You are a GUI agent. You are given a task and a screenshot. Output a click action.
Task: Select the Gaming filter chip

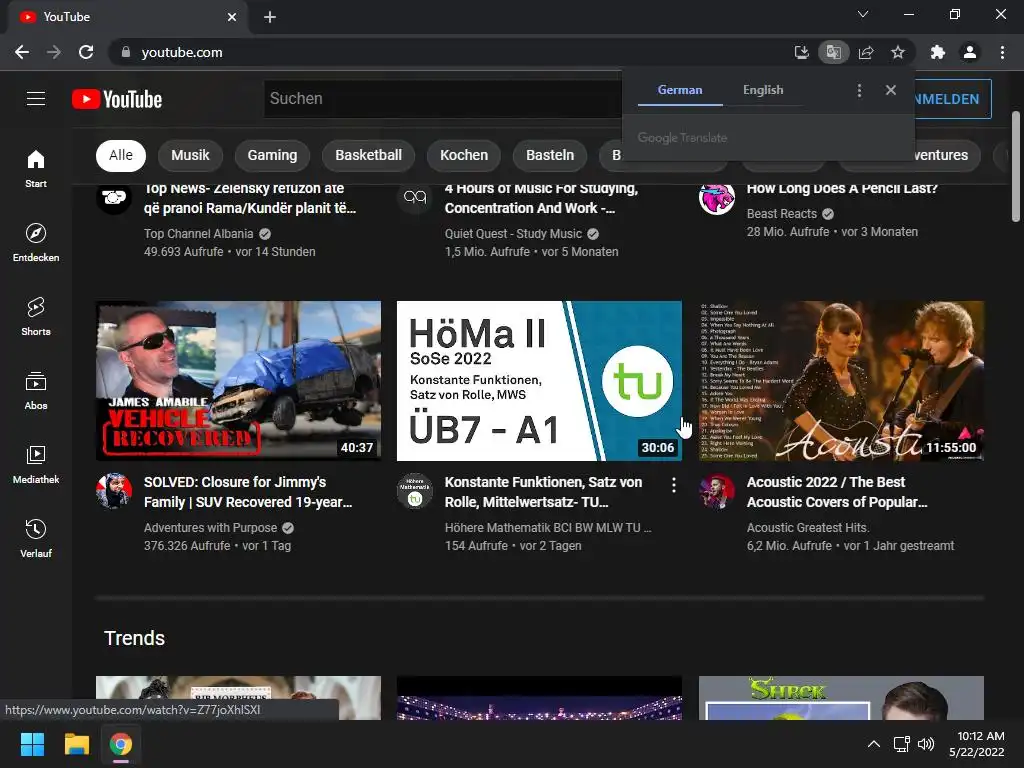coord(272,155)
